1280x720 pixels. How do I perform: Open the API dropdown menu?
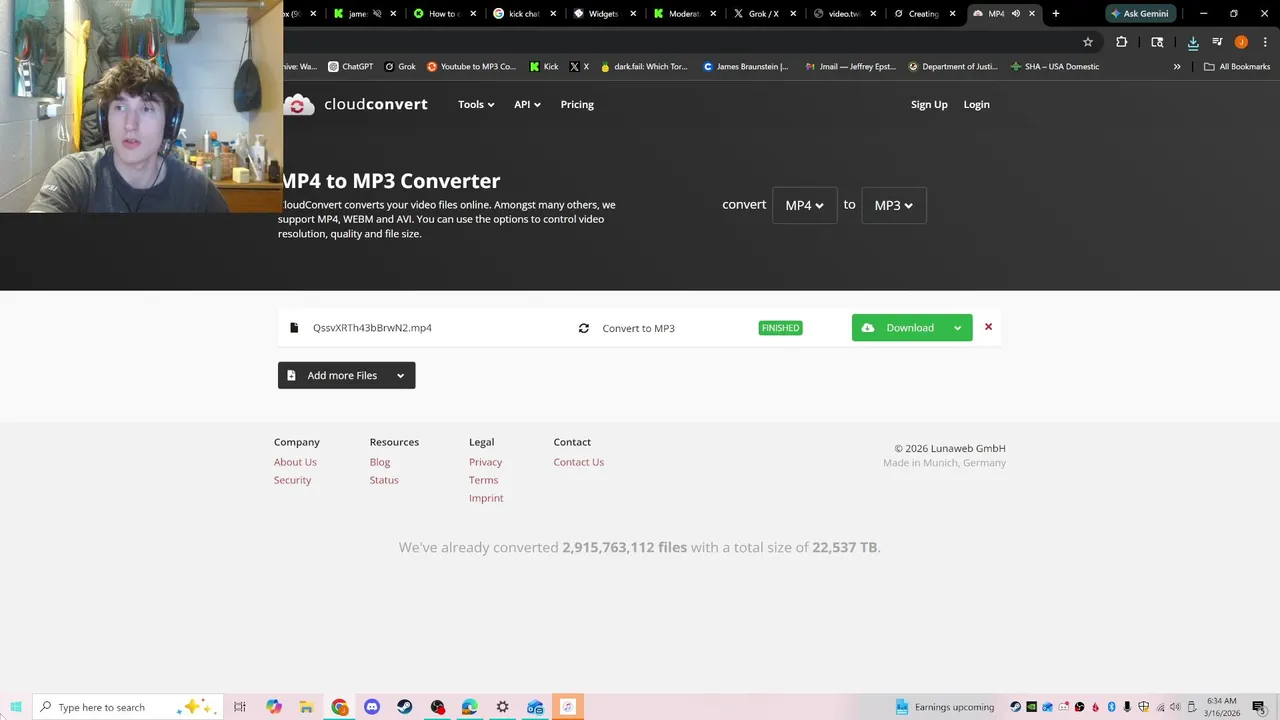527,104
